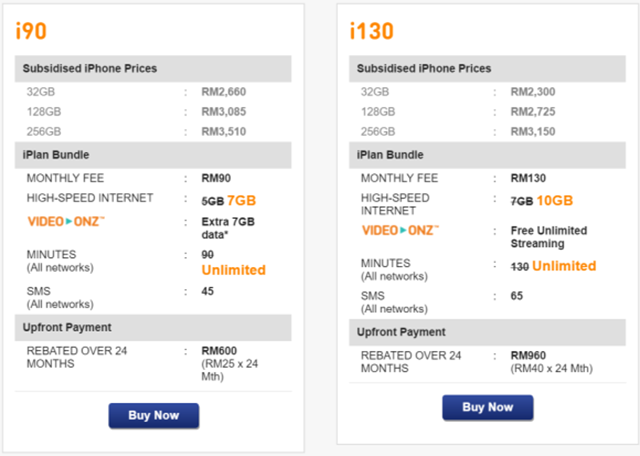
Task: Click the Video-Onz logo in i90 plan
Action: pyautogui.click(x=66, y=221)
